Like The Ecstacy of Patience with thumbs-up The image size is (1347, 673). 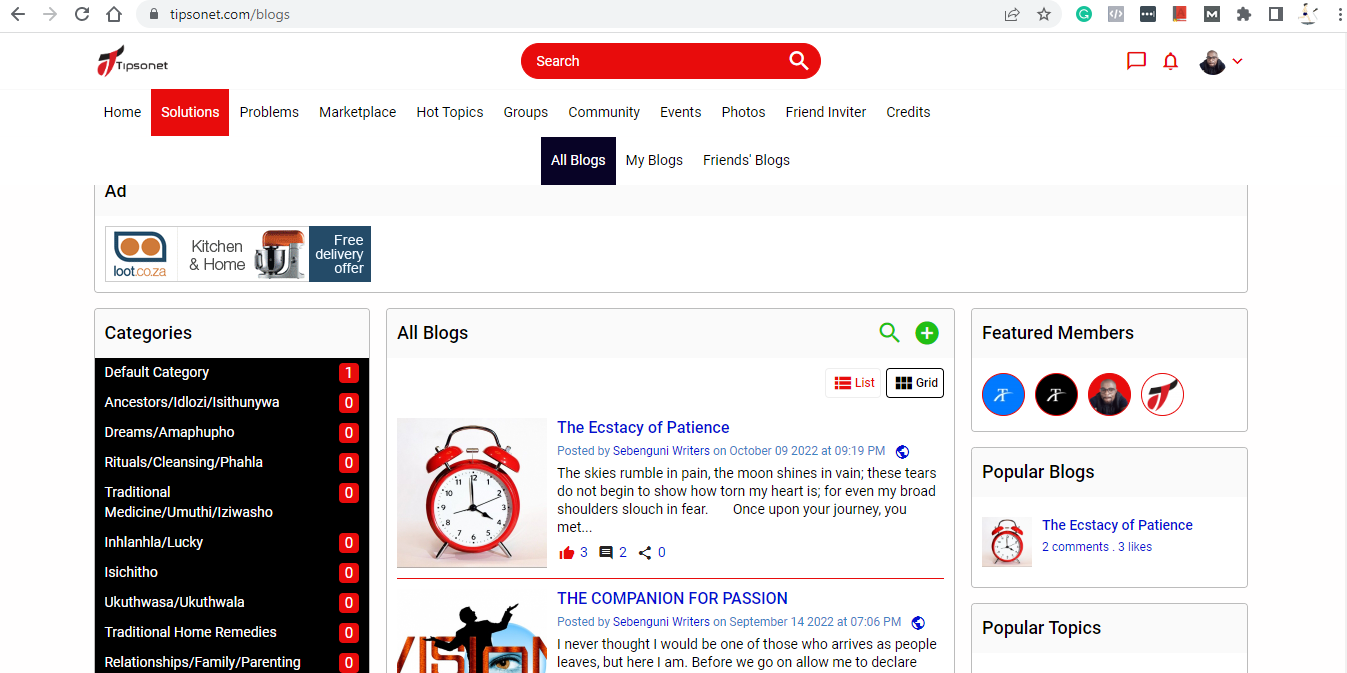coord(567,553)
